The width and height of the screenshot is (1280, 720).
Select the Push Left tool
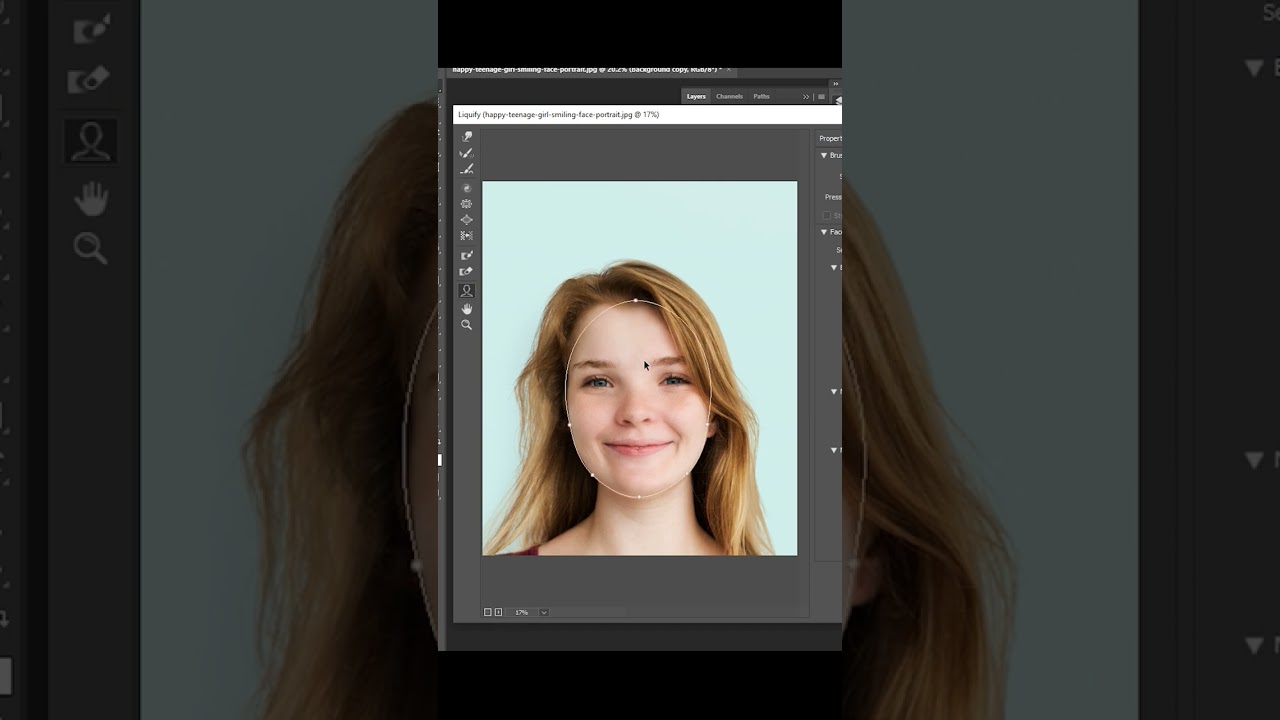[466, 236]
